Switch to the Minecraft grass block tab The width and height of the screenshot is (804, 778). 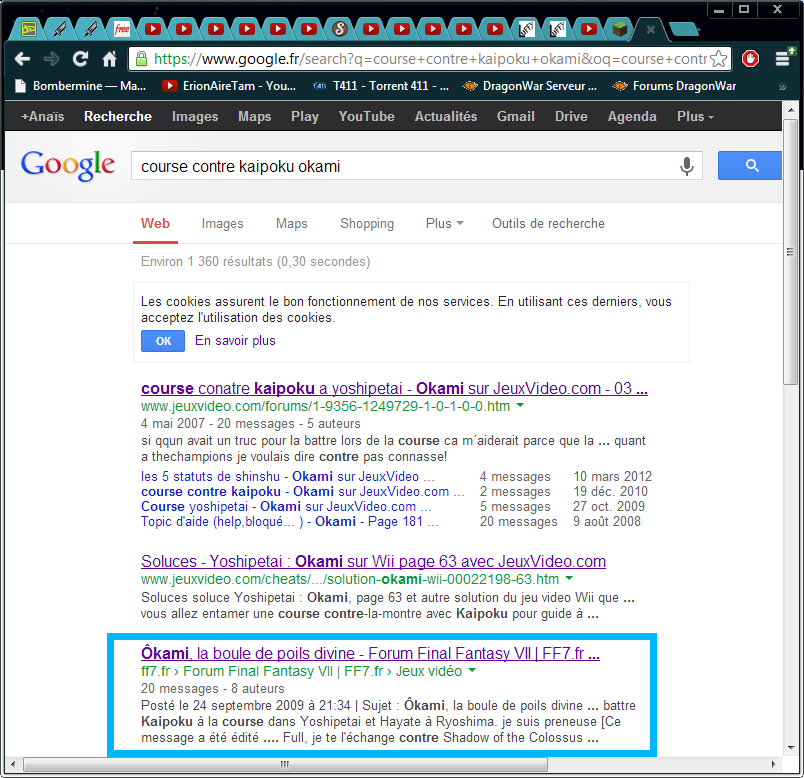click(620, 29)
